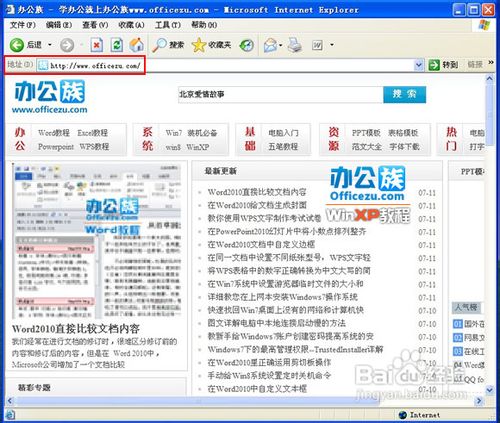Click the Windows flag logo
The height and width of the screenshot is (423, 500).
pyautogui.click(x=484, y=25)
